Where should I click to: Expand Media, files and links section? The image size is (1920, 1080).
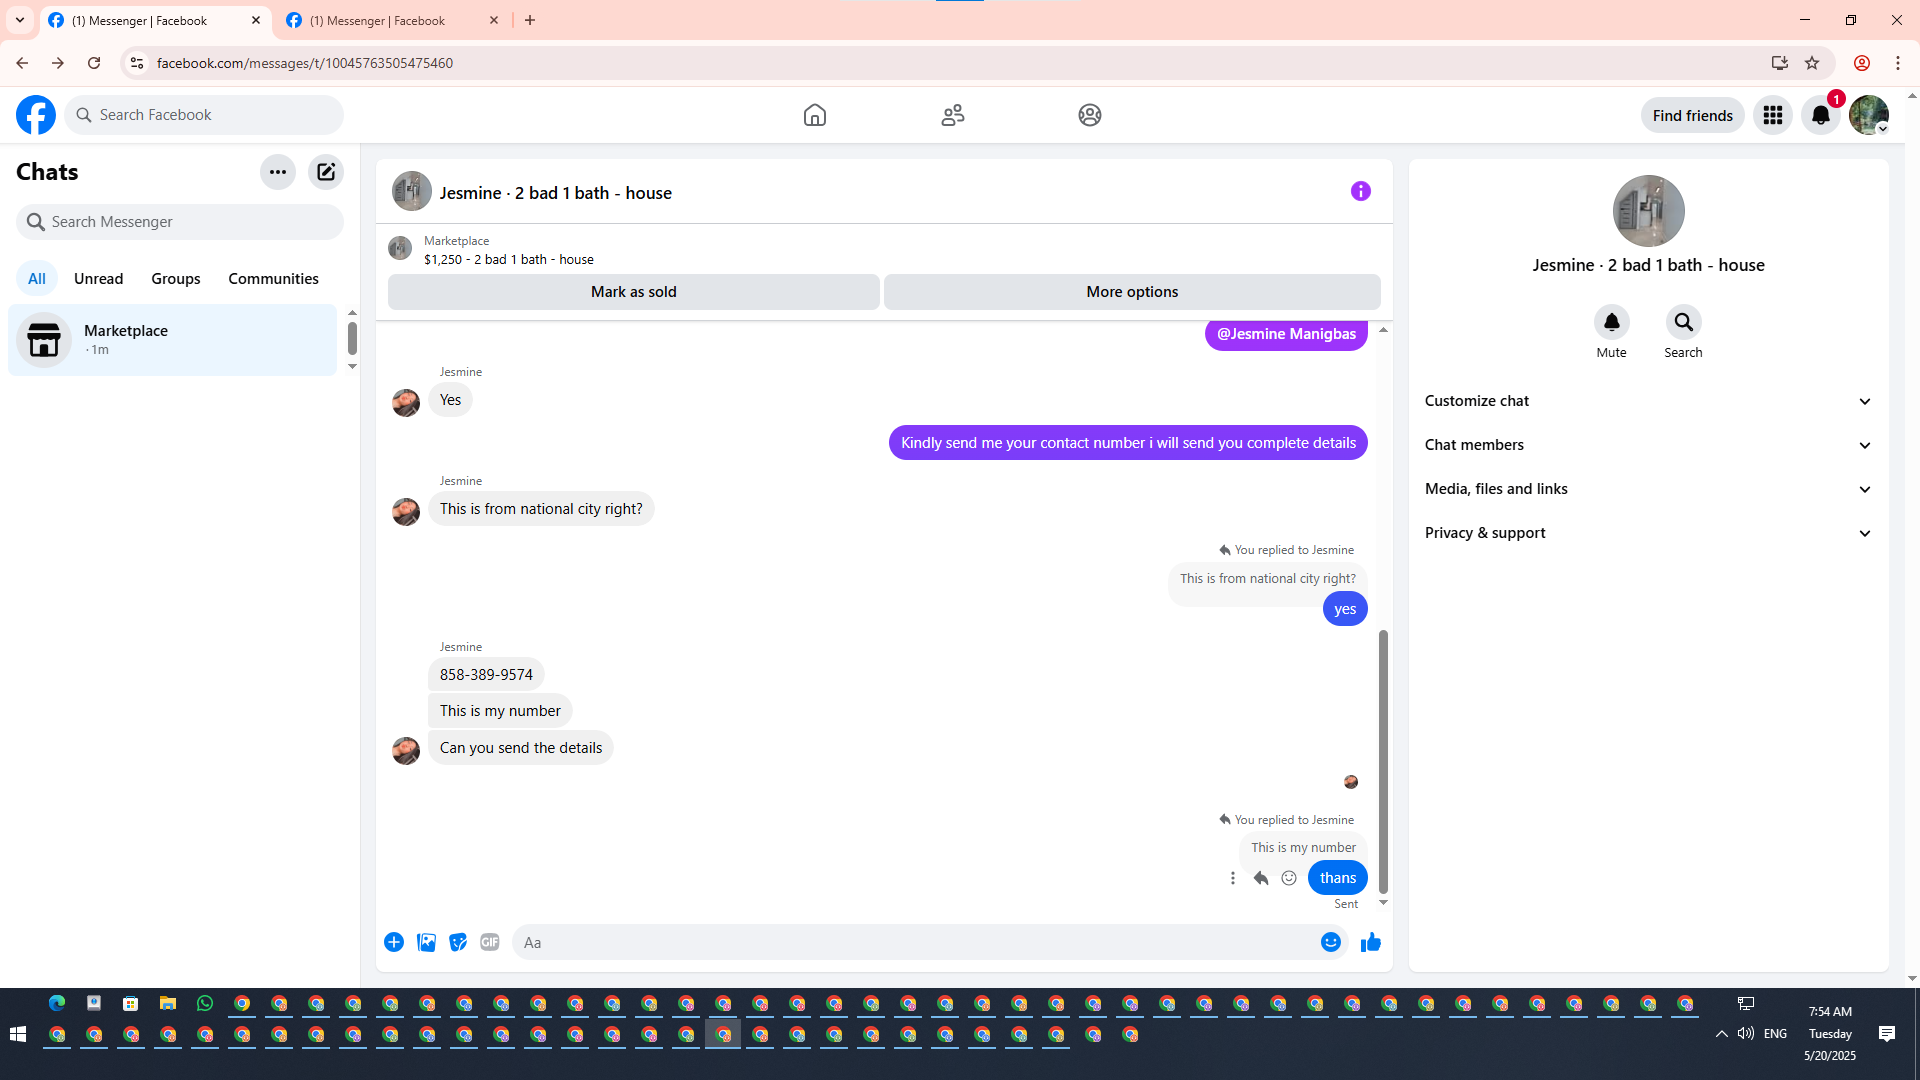tap(1648, 489)
